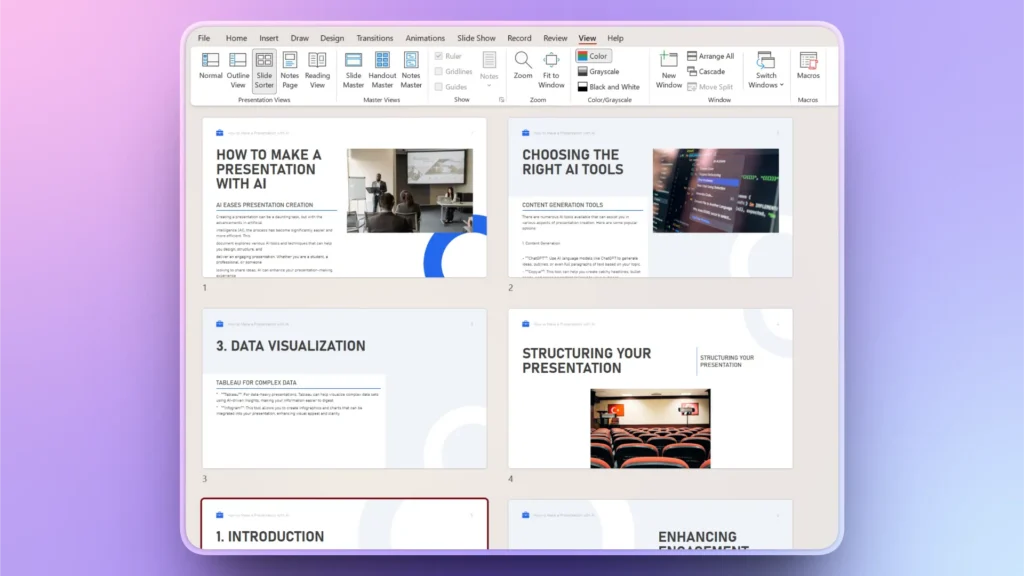The image size is (1024, 576).
Task: Click the Master Views group label
Action: 381,100
